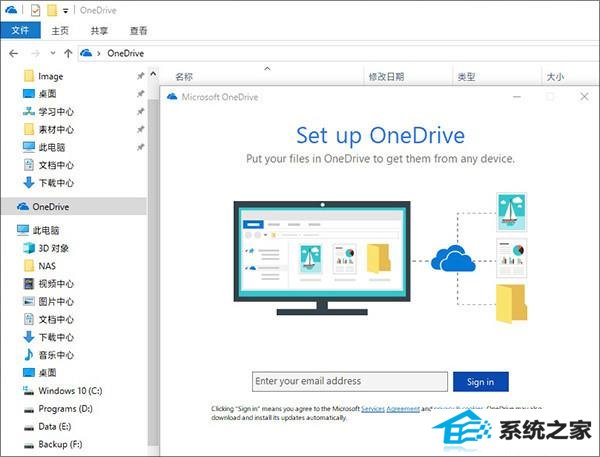
Task: Click Backup (F:) drive
Action: [60, 444]
